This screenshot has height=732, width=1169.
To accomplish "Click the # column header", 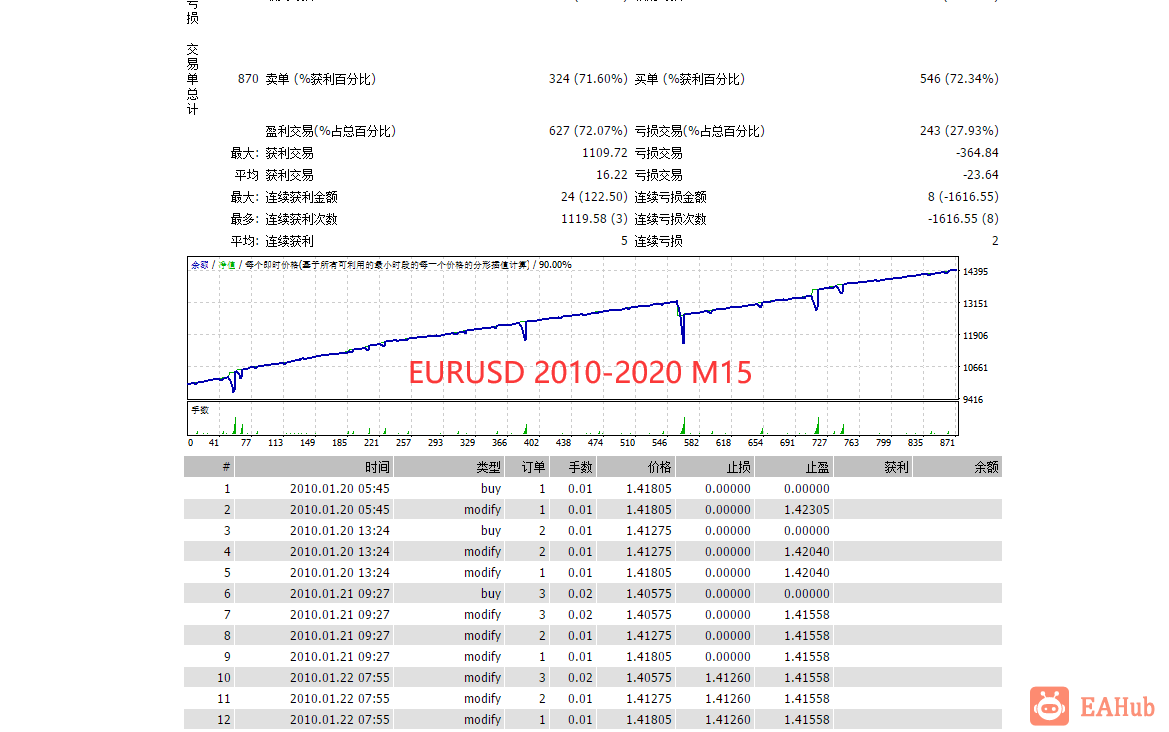I will [x=209, y=467].
